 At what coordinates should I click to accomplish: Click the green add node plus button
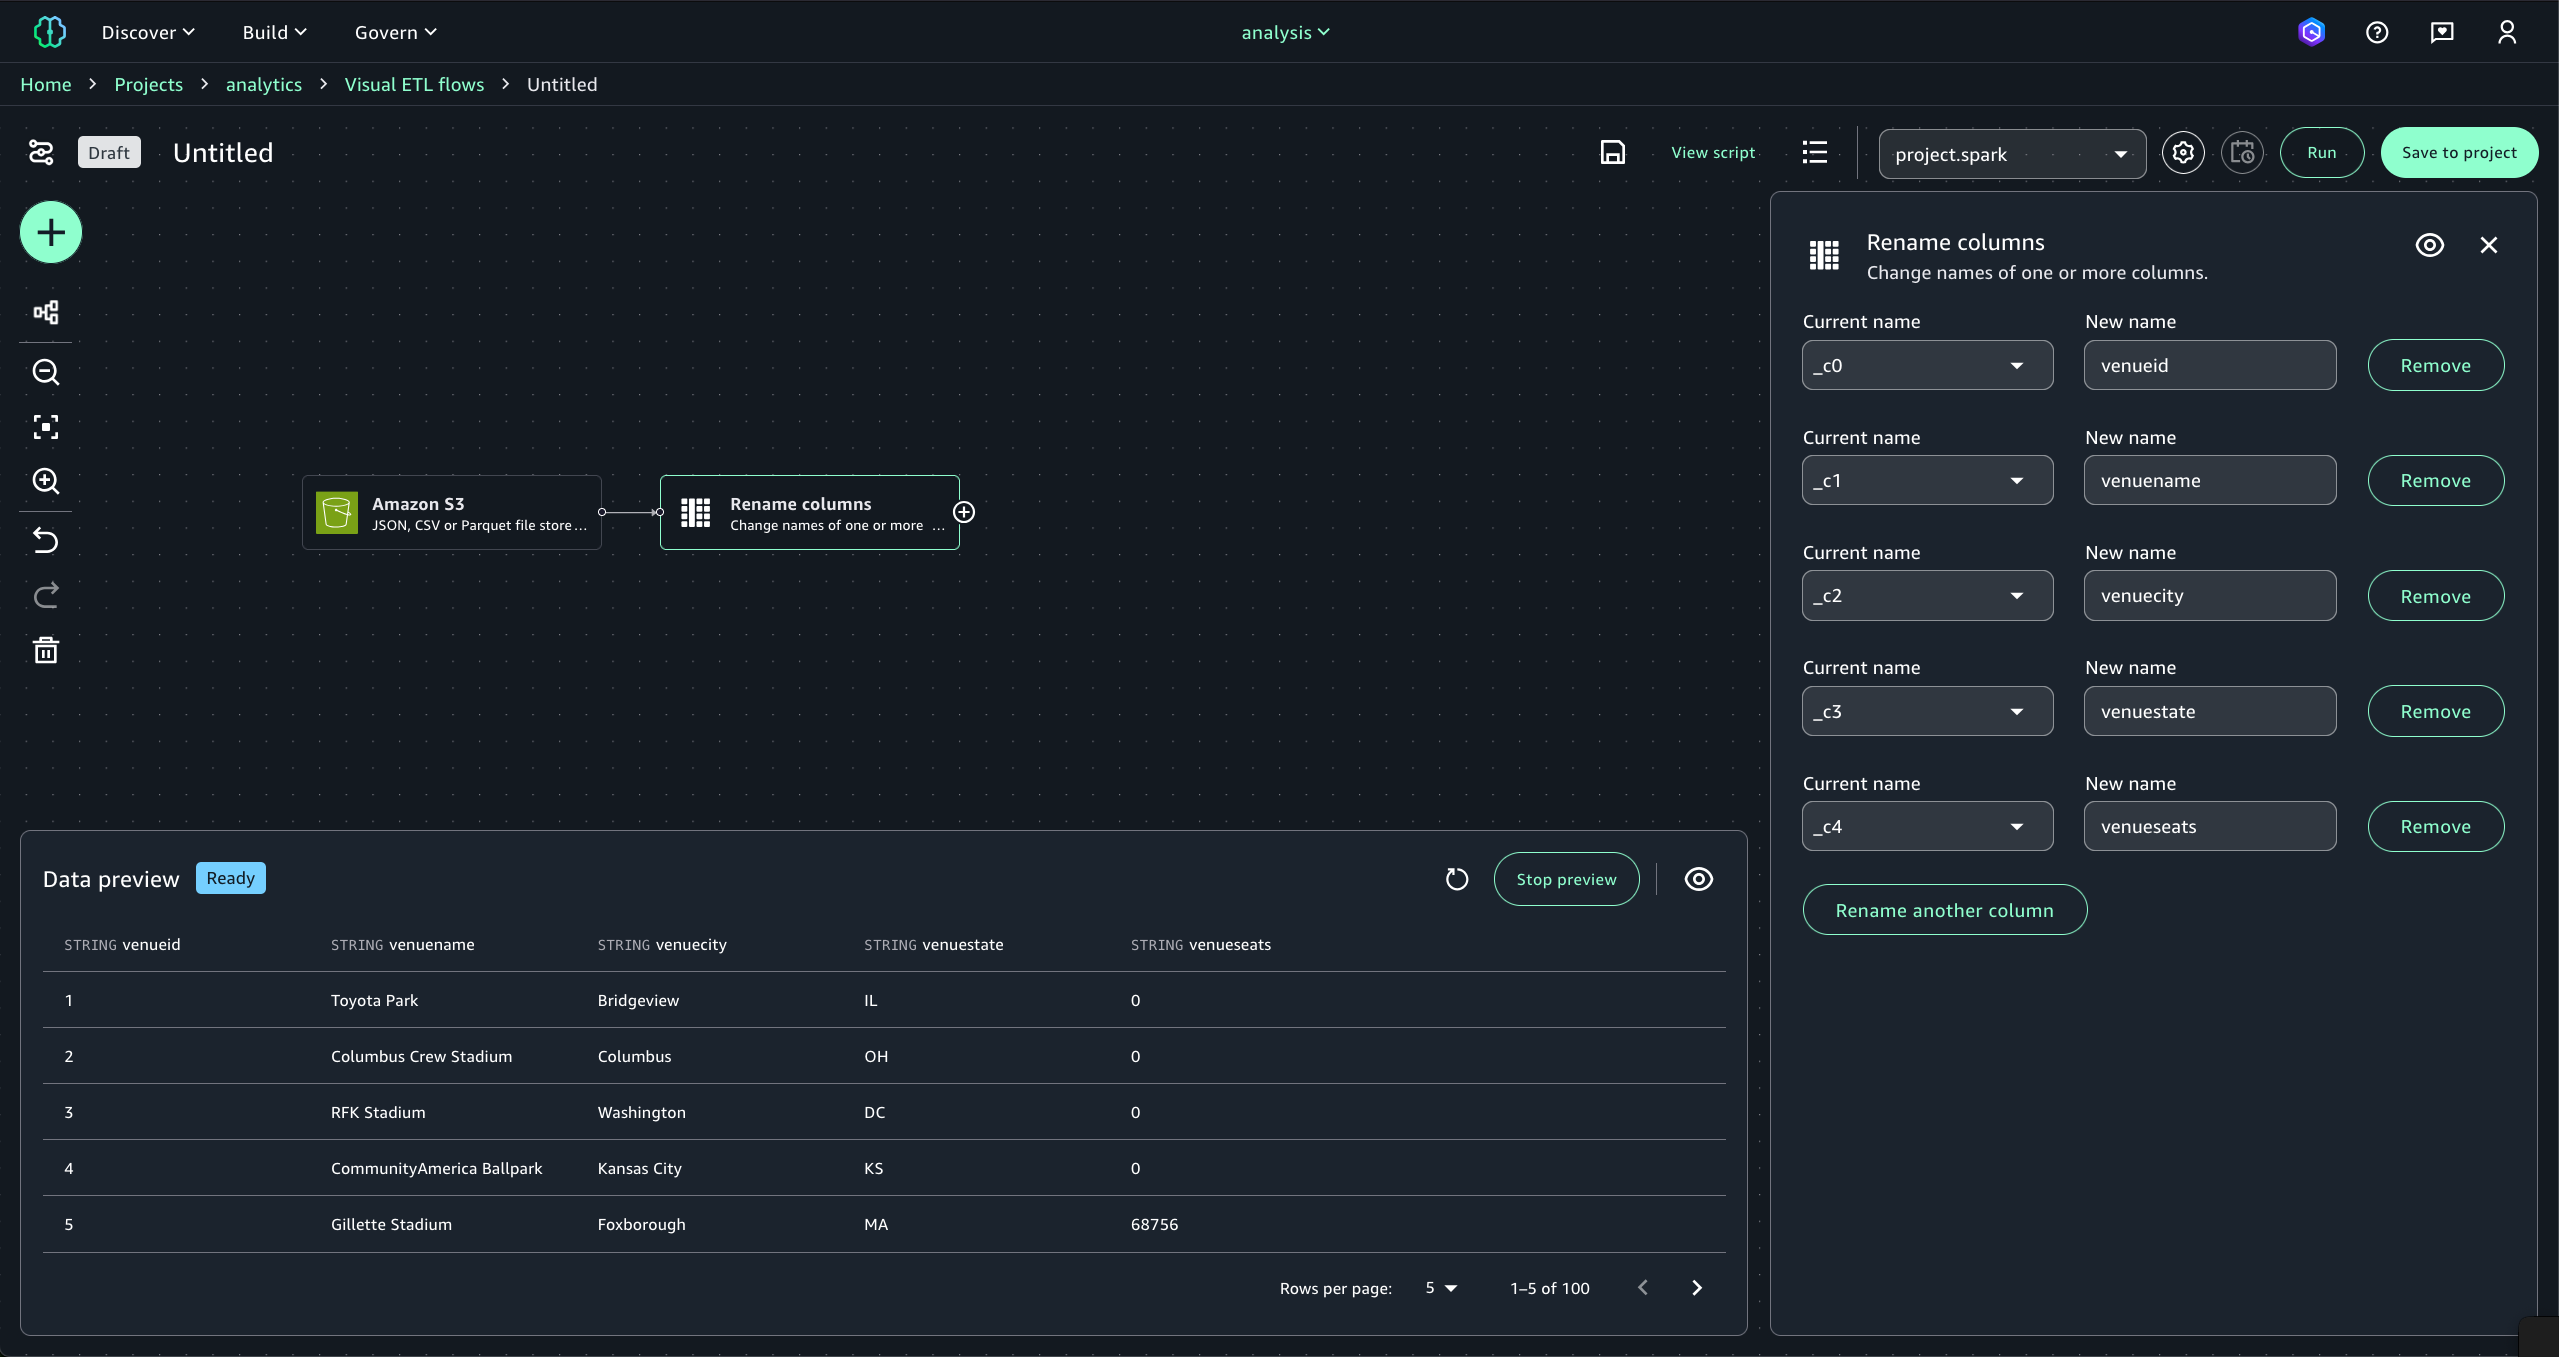(x=51, y=233)
